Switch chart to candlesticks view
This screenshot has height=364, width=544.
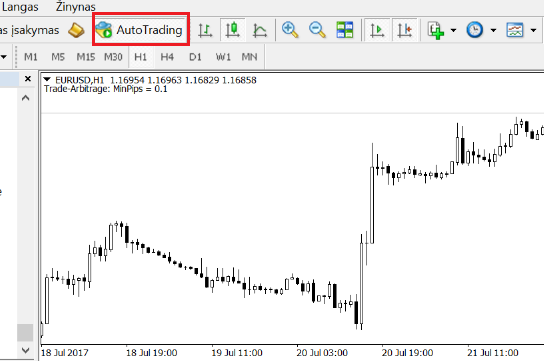[x=232, y=30]
